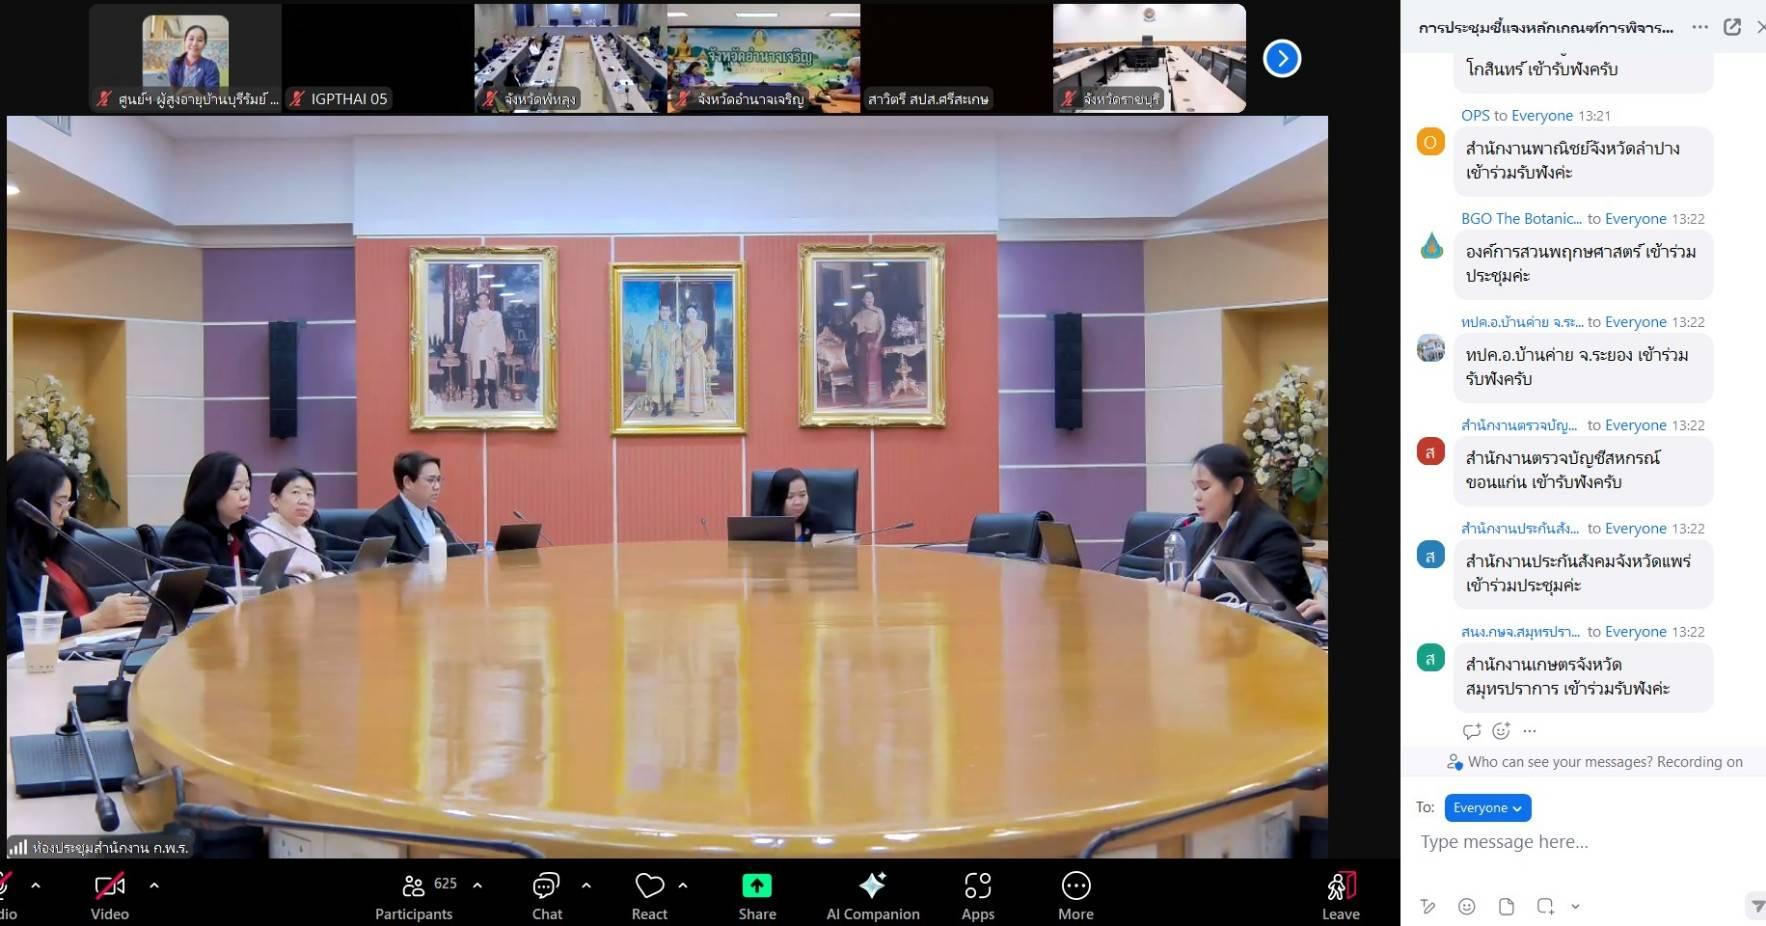Image resolution: width=1766 pixels, height=926 pixels.
Task: Expand the Video options arrow
Action: (x=154, y=885)
